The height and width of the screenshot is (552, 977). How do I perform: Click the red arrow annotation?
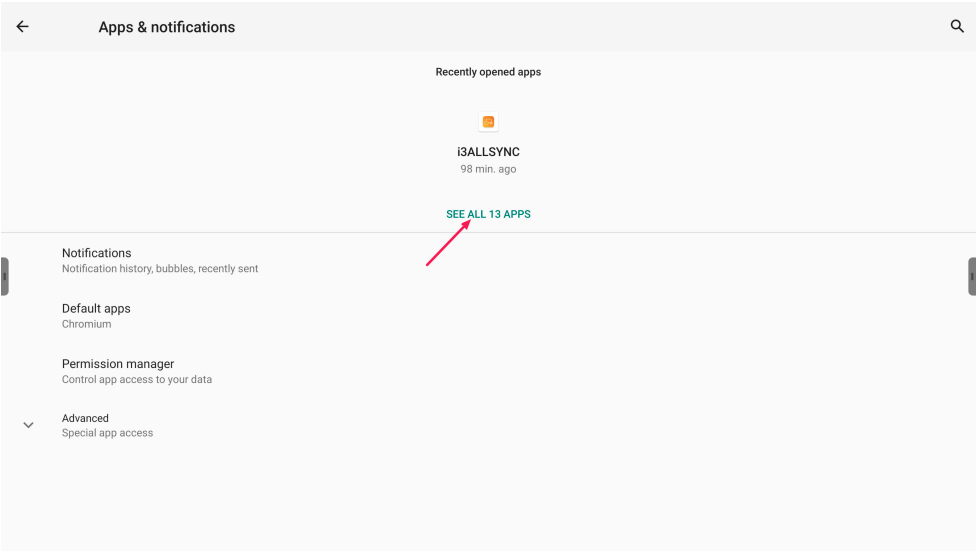tap(447, 244)
